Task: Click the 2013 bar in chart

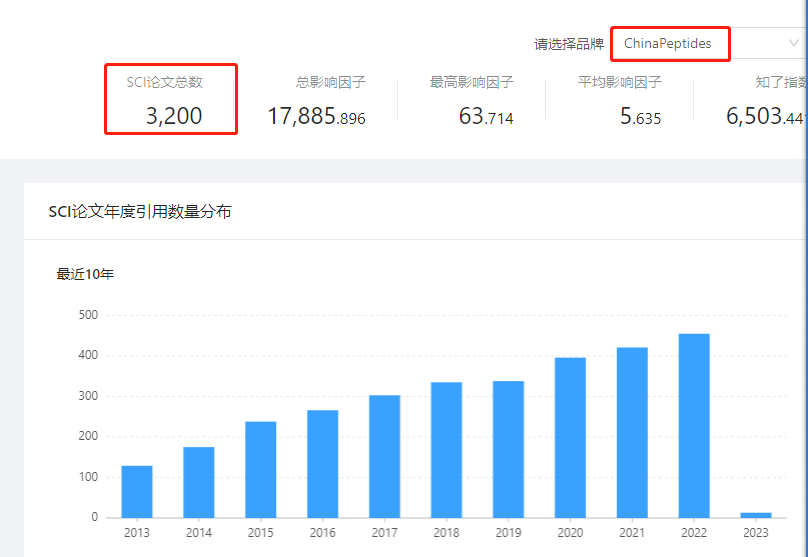Action: pyautogui.click(x=137, y=492)
